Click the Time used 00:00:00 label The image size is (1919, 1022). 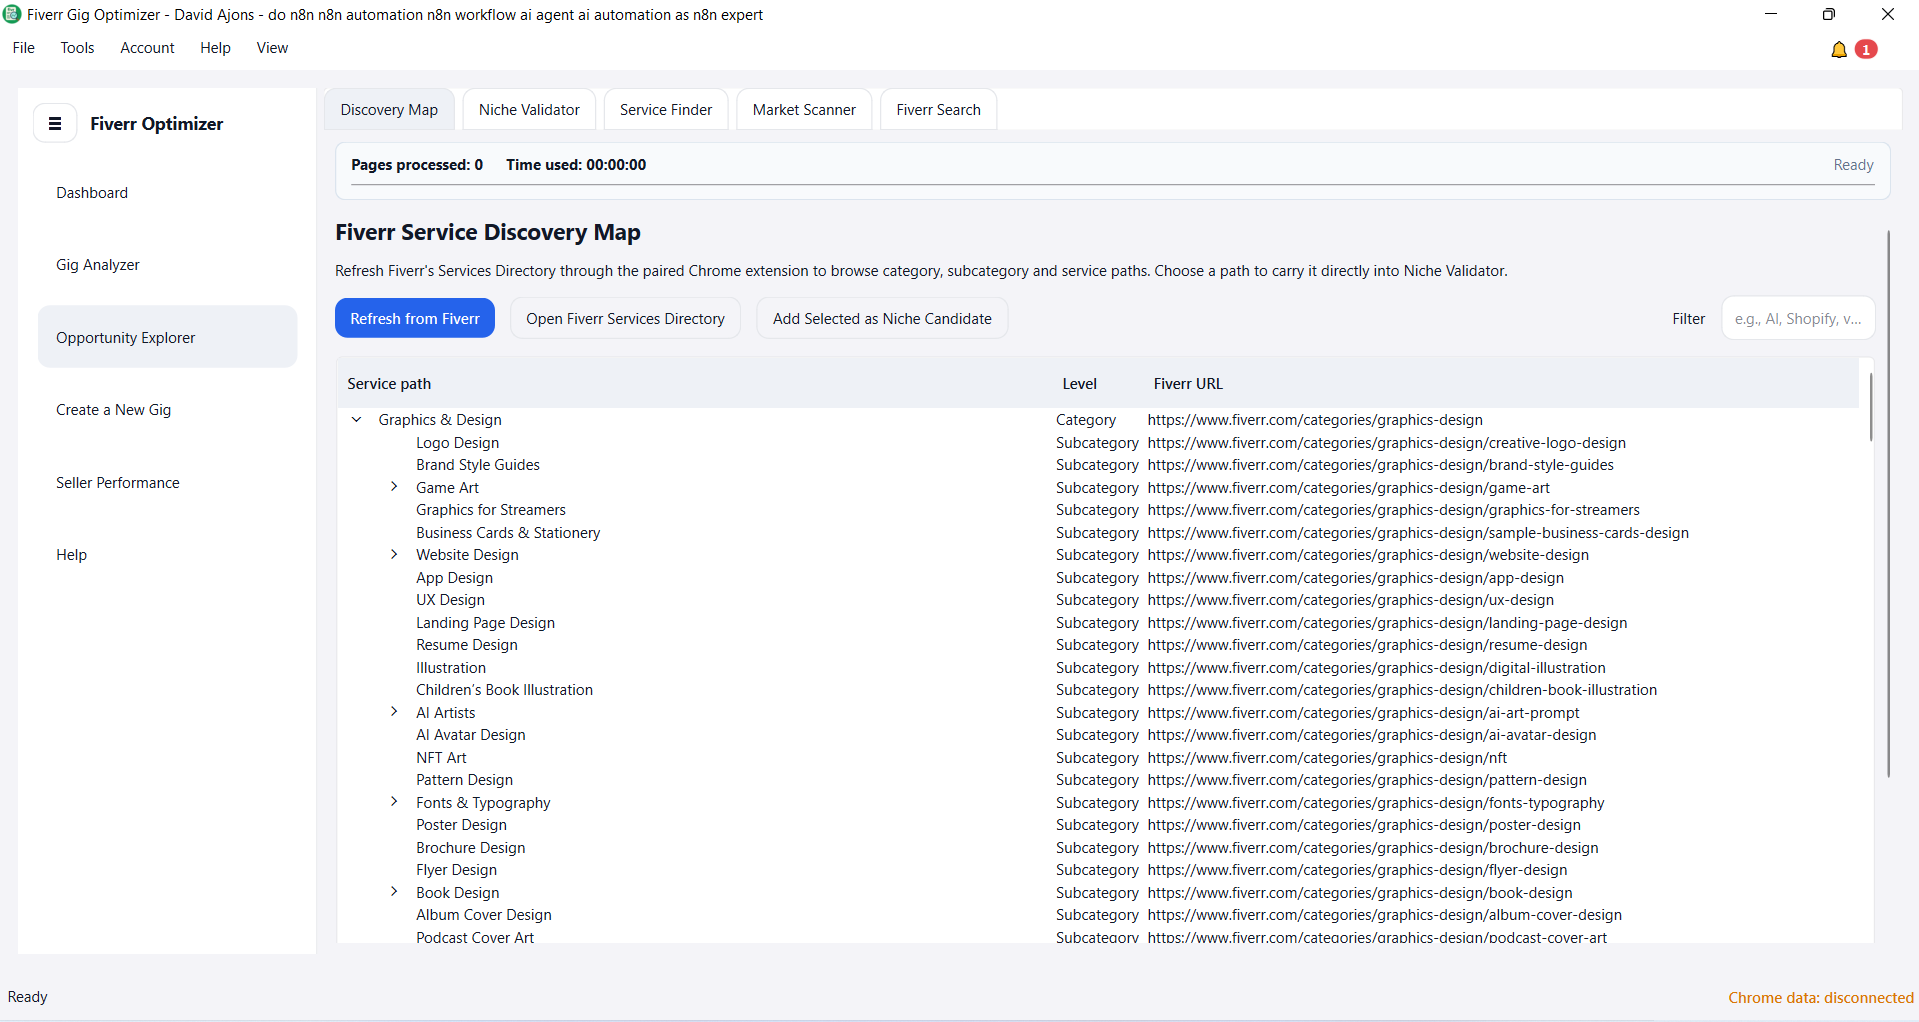click(x=576, y=165)
